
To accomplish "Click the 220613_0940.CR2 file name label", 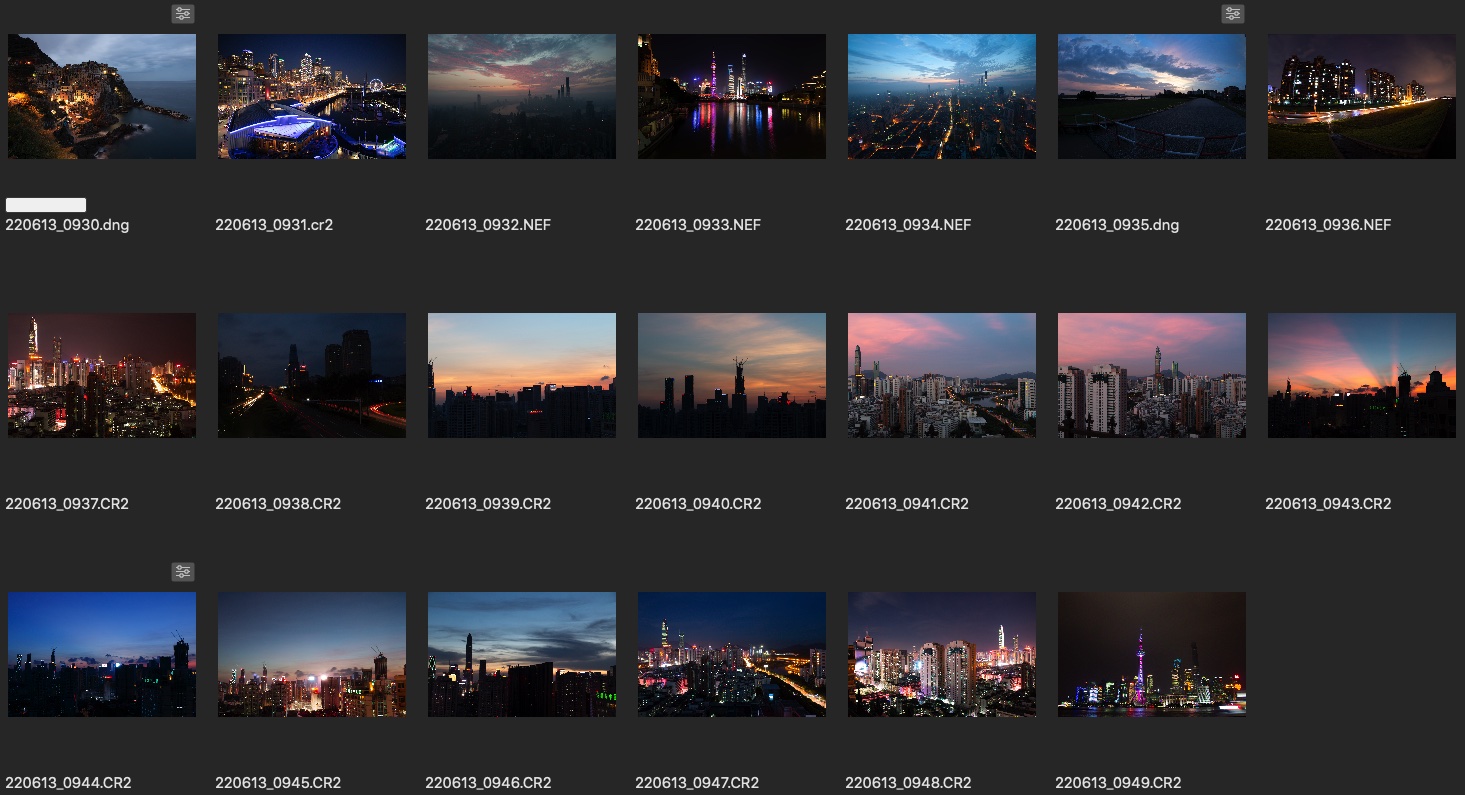I will [x=698, y=504].
